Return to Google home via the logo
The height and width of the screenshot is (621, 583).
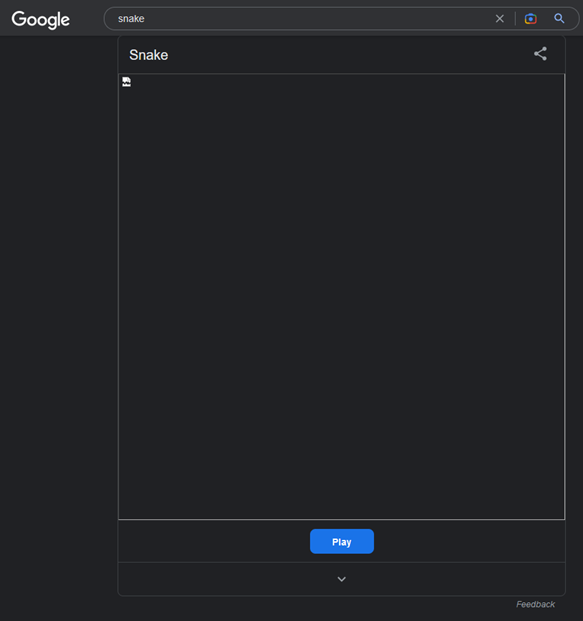click(x=40, y=19)
